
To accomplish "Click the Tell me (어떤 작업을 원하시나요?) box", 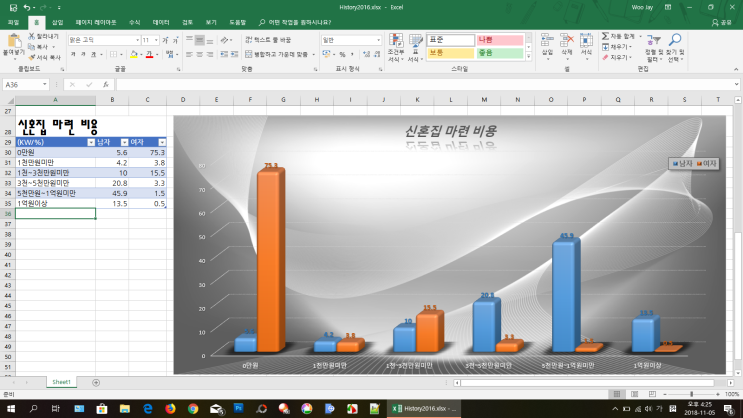I will (295, 22).
